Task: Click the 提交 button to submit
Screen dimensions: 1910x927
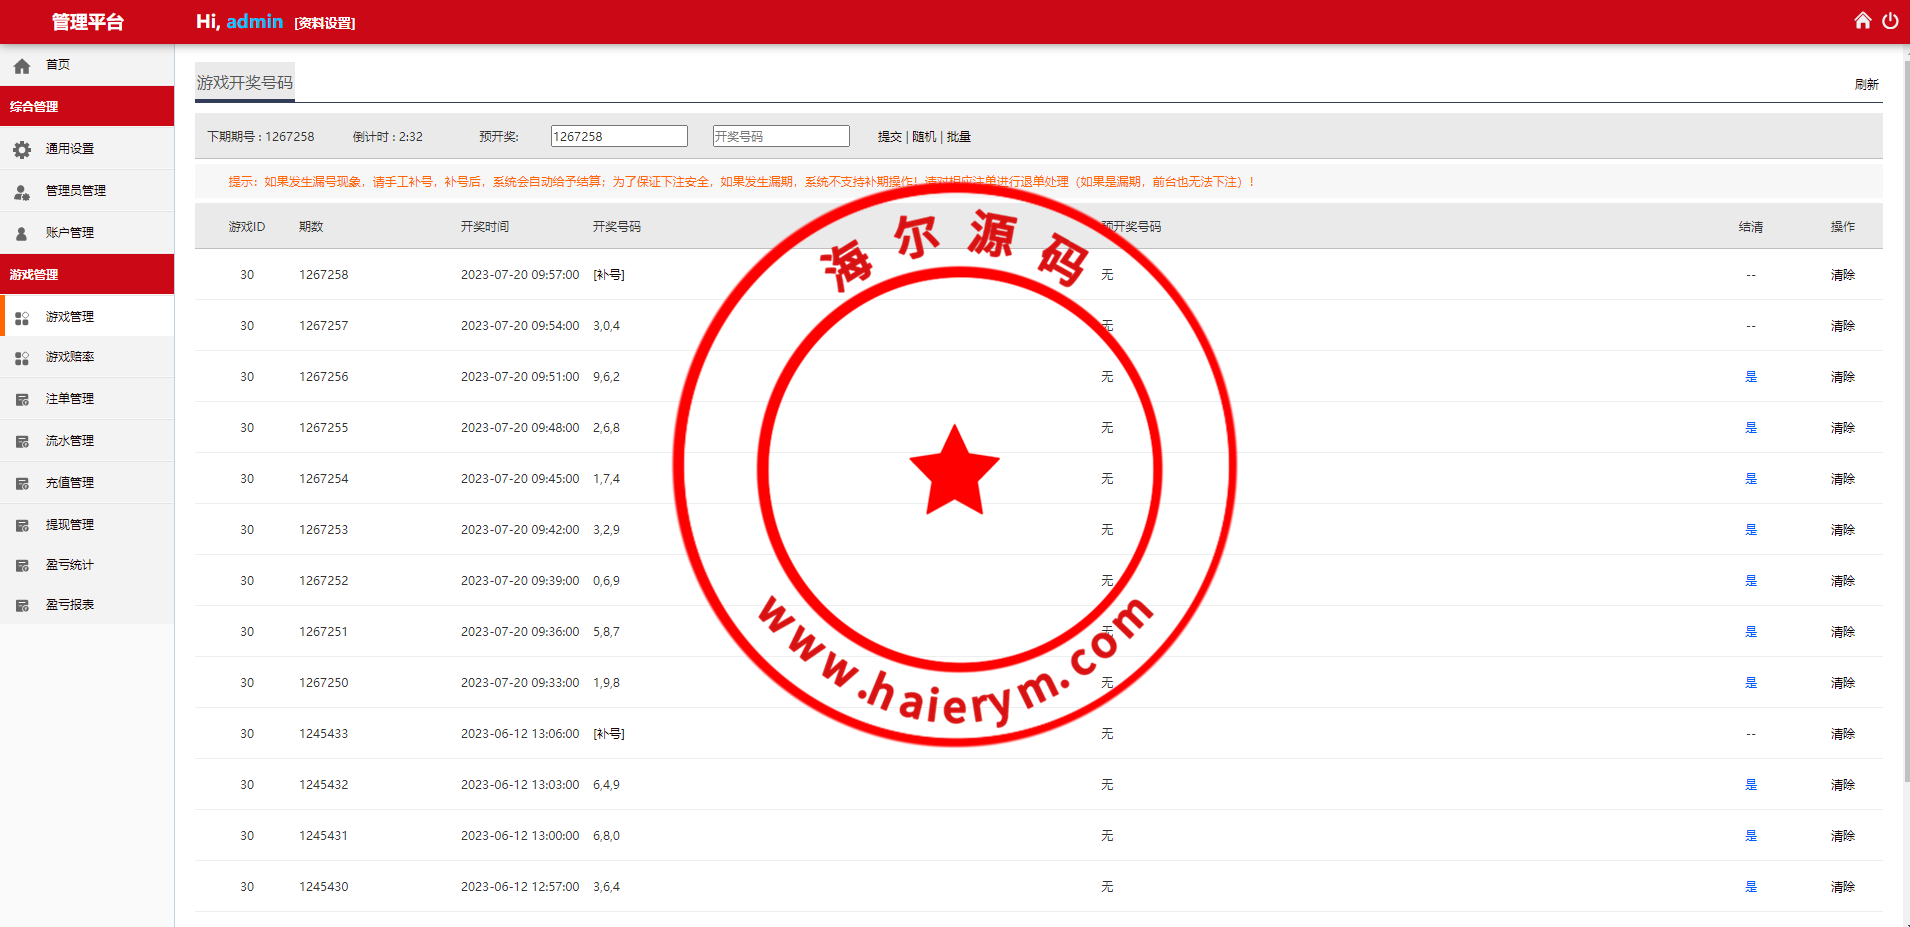Action: point(889,136)
